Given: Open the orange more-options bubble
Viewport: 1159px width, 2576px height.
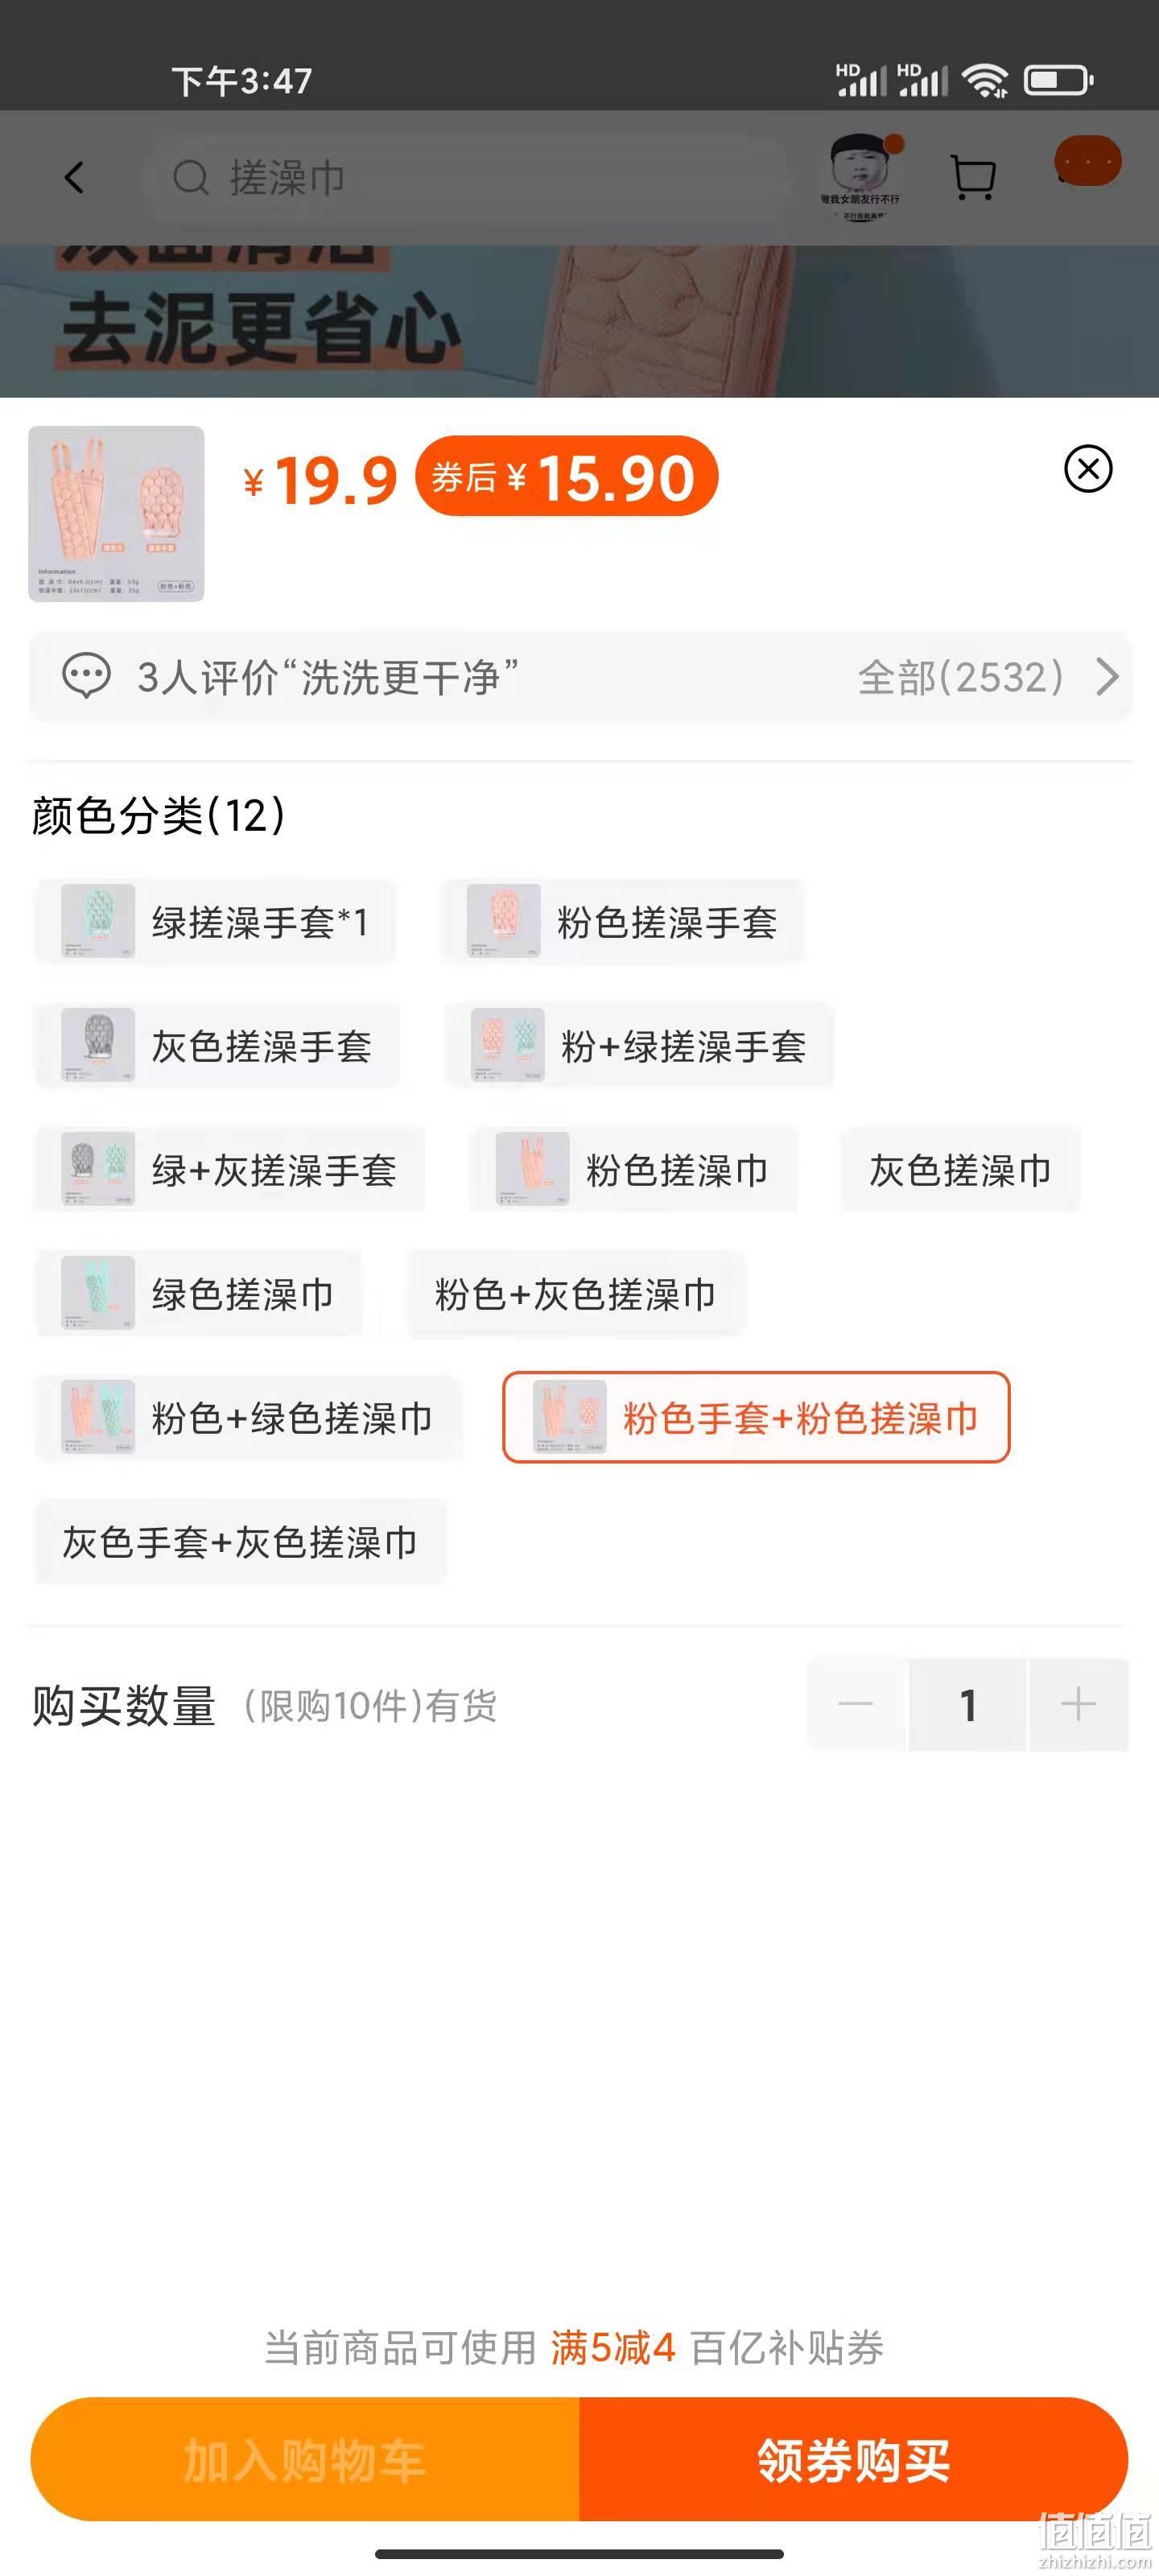Looking at the screenshot, I should tap(1088, 161).
